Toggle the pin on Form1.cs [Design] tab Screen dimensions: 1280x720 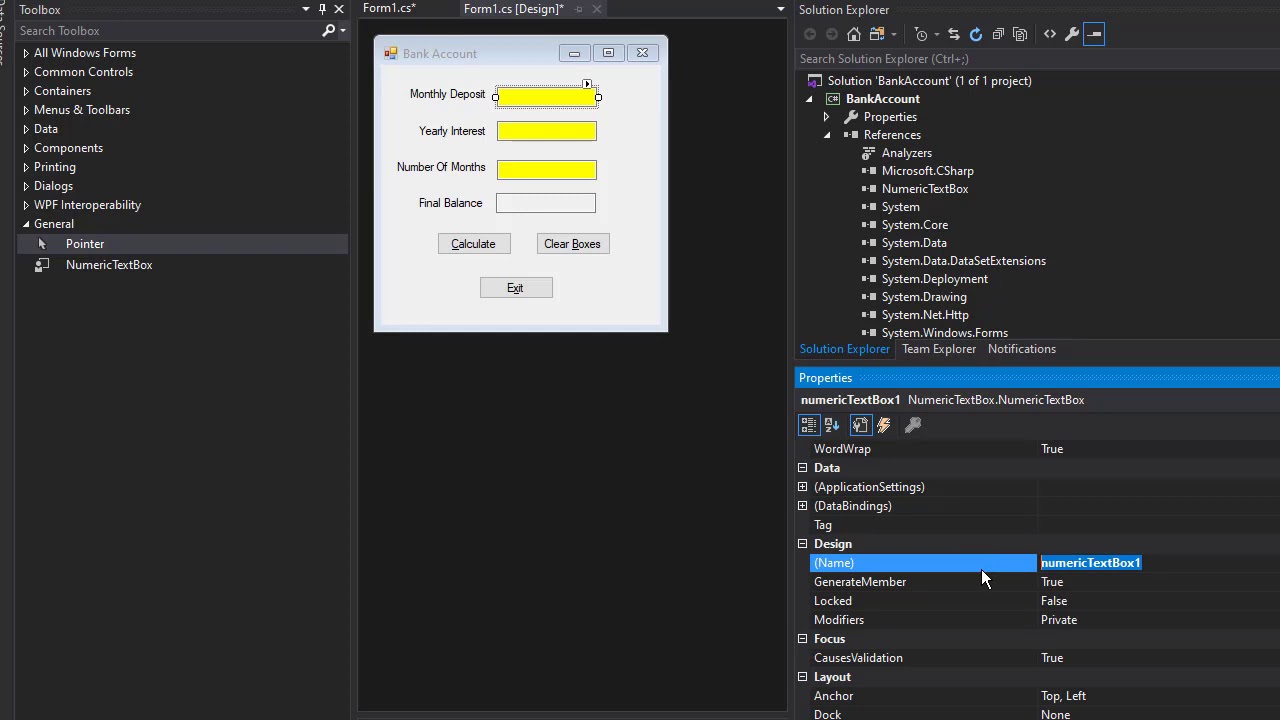click(578, 9)
